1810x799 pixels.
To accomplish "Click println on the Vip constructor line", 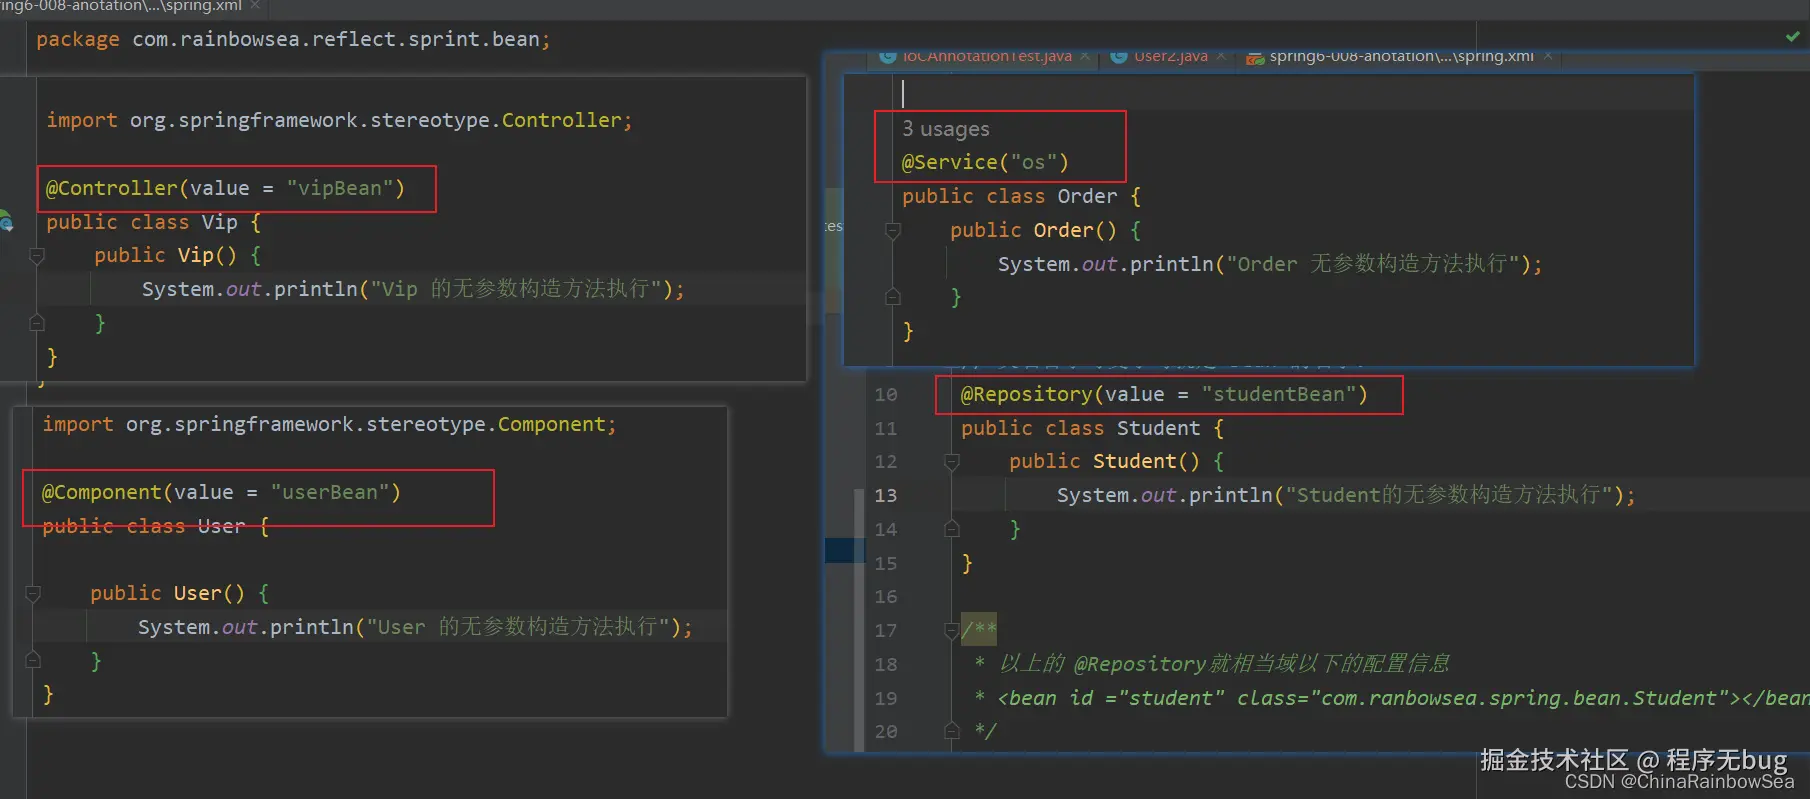I will (x=315, y=289).
